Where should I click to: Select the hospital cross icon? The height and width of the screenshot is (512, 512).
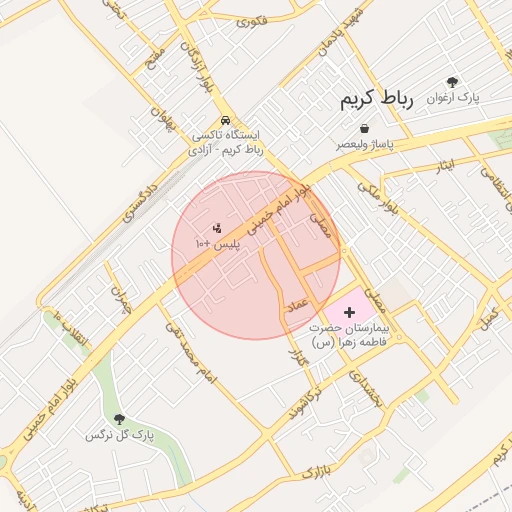[349, 313]
